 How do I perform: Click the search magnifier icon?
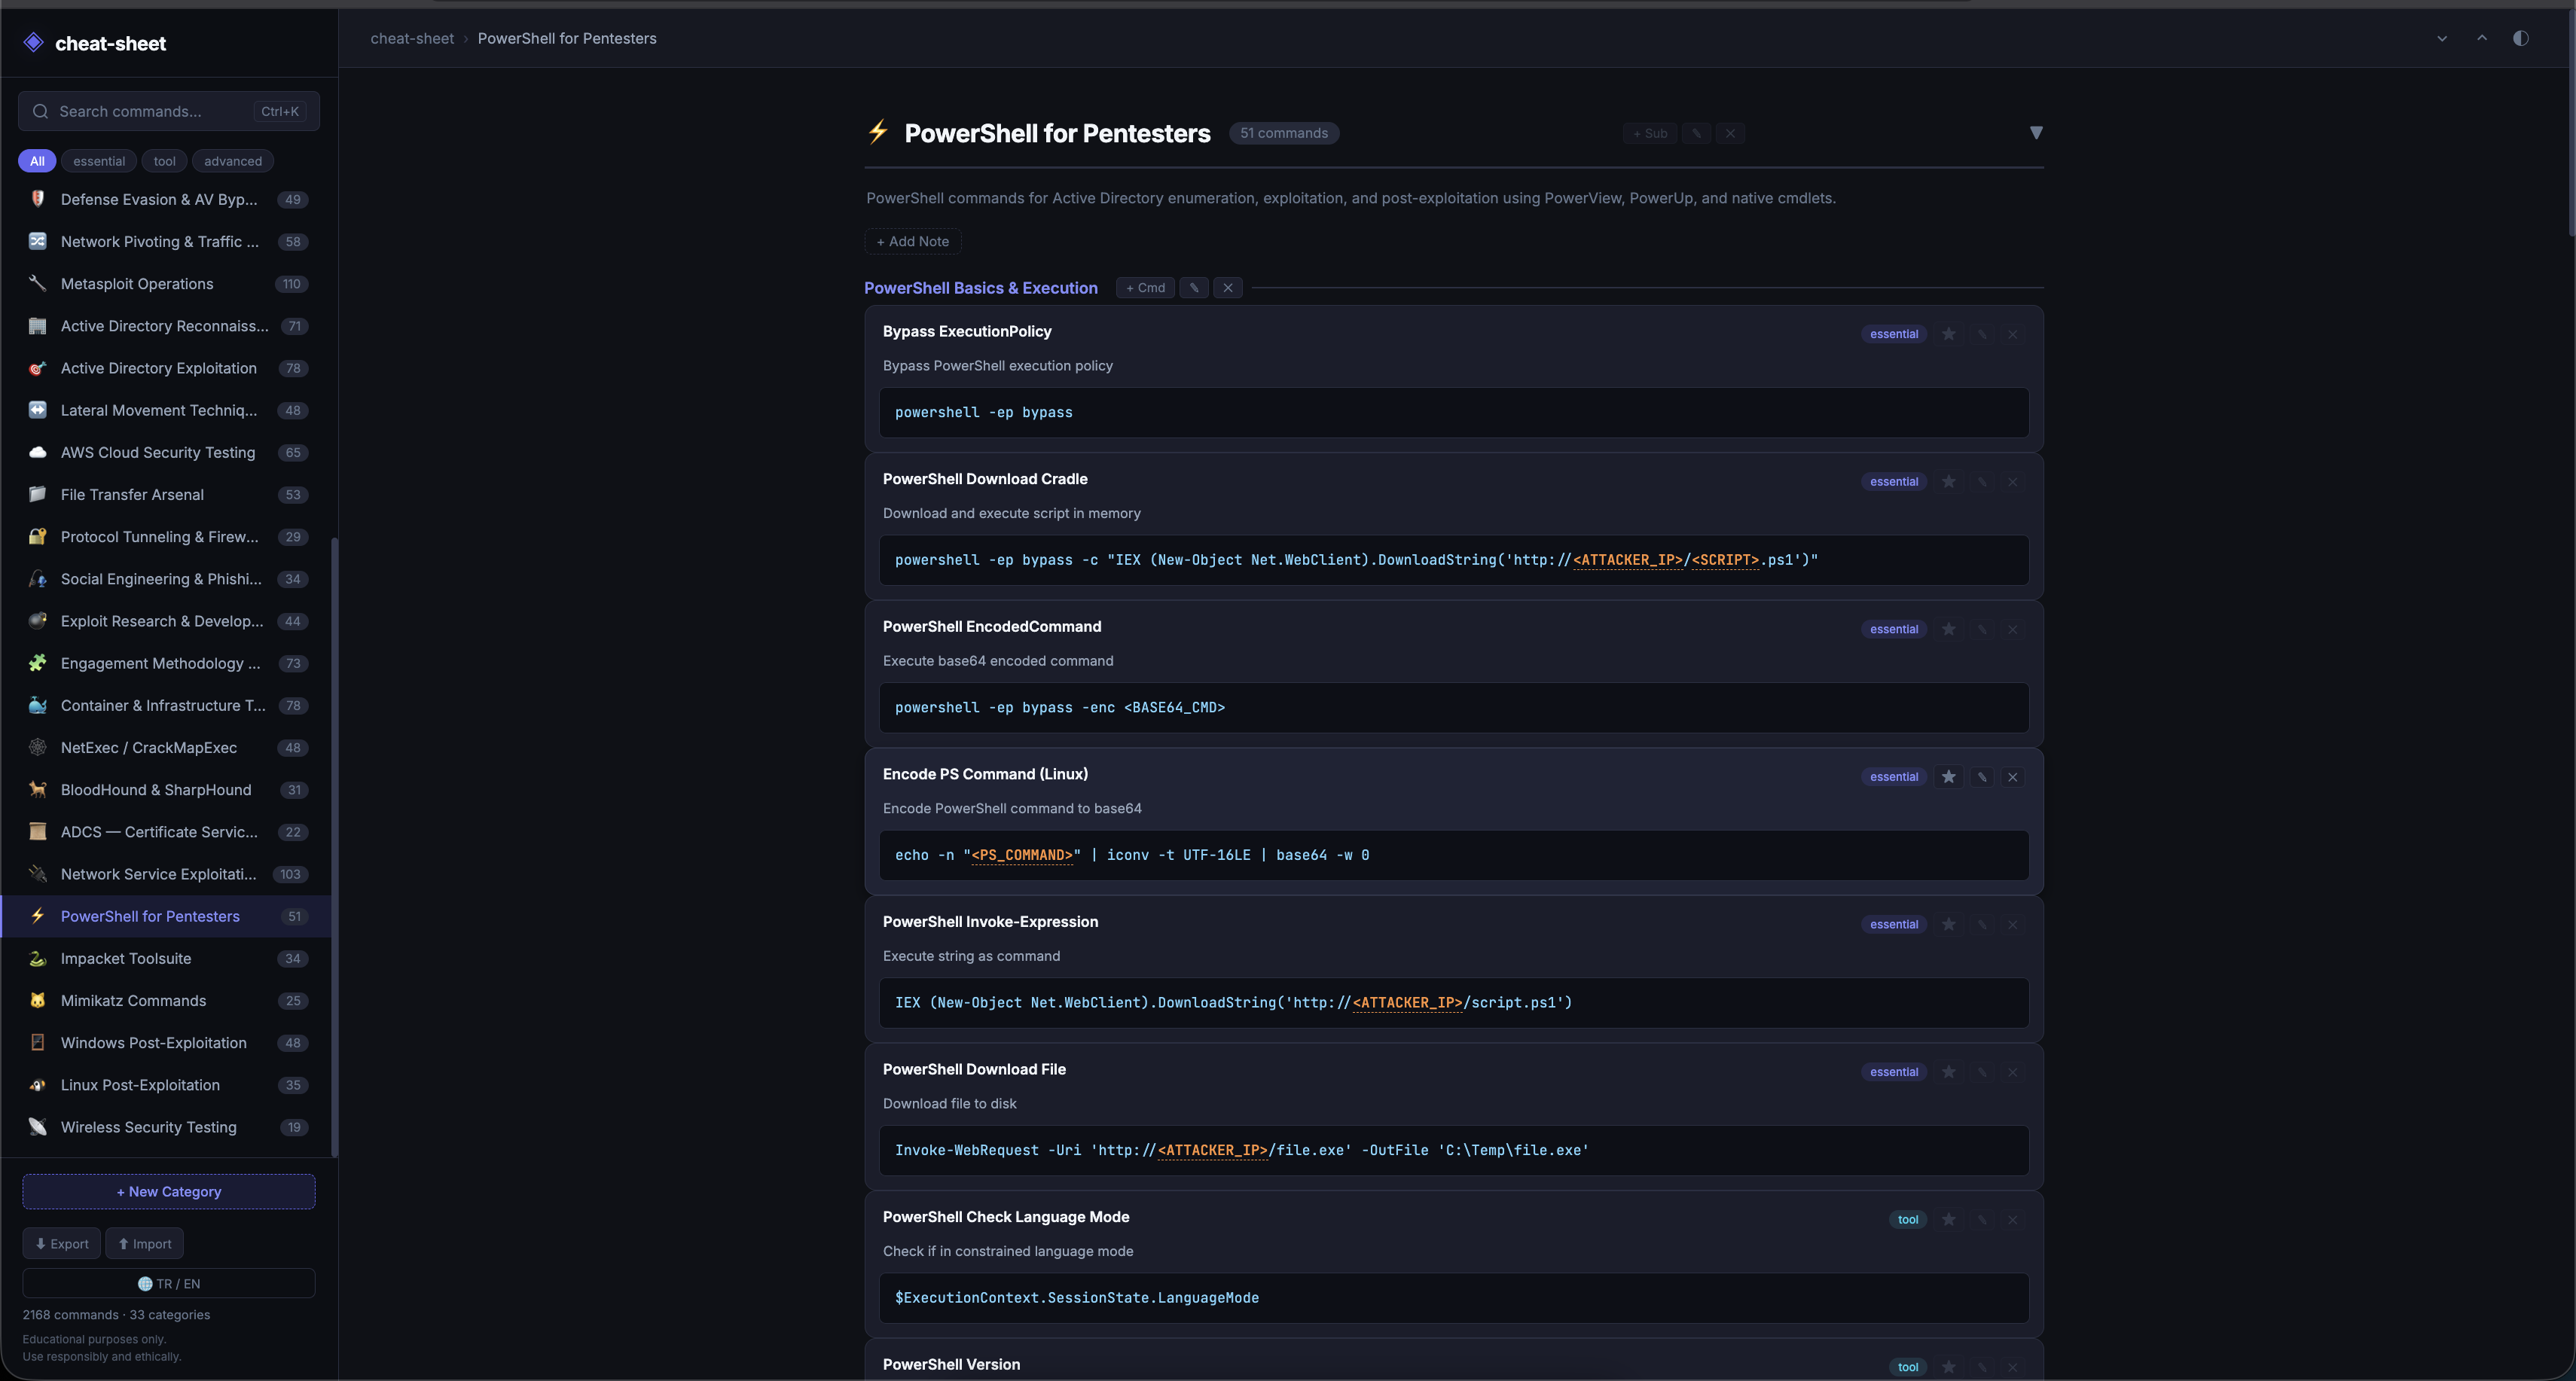coord(40,111)
